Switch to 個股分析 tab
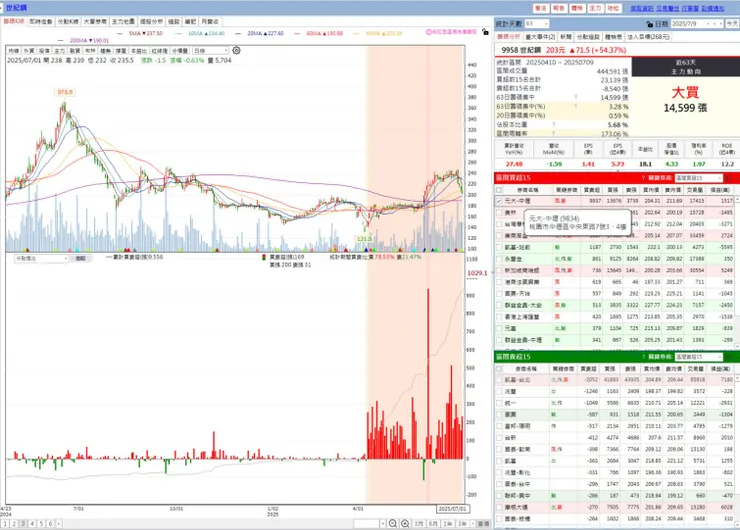The image size is (740, 530). click(151, 22)
